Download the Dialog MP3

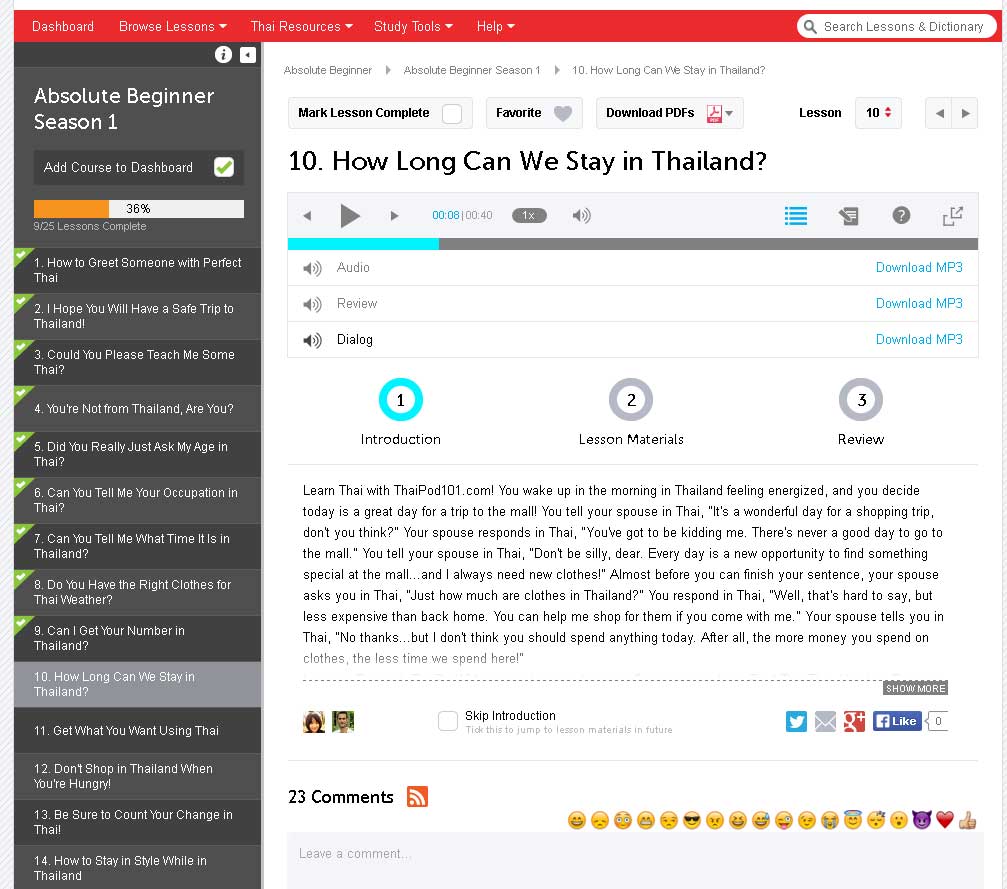pos(919,340)
